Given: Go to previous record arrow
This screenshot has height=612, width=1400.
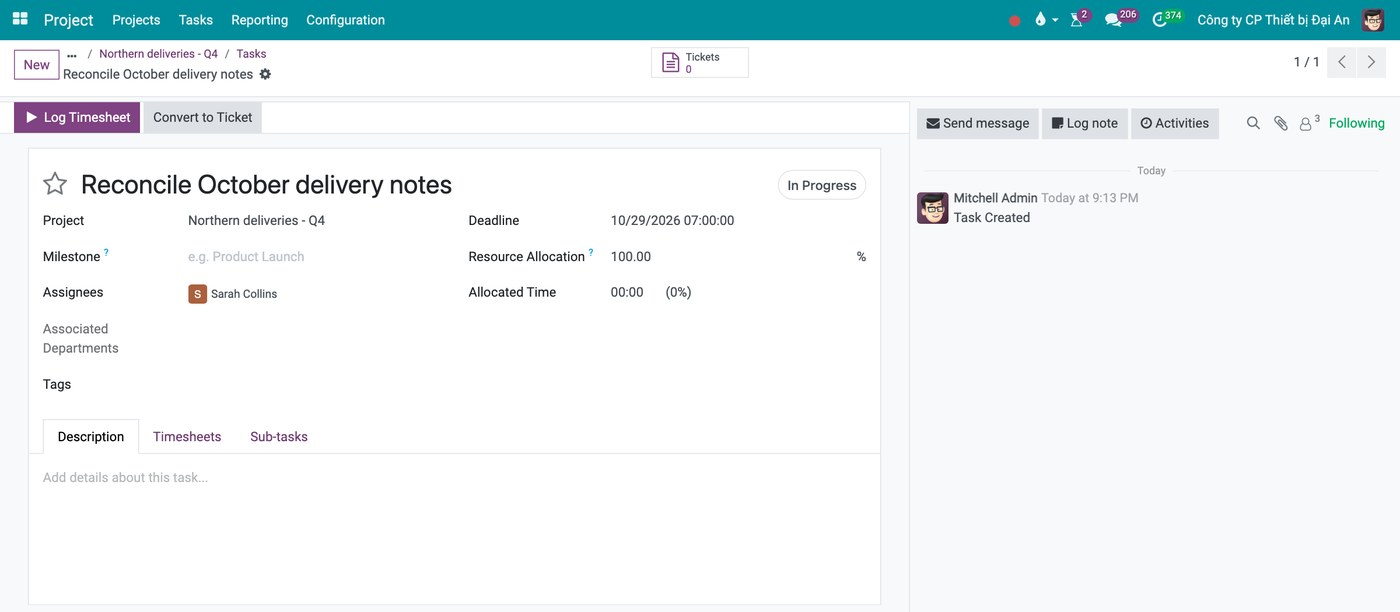Looking at the screenshot, I should [1342, 62].
